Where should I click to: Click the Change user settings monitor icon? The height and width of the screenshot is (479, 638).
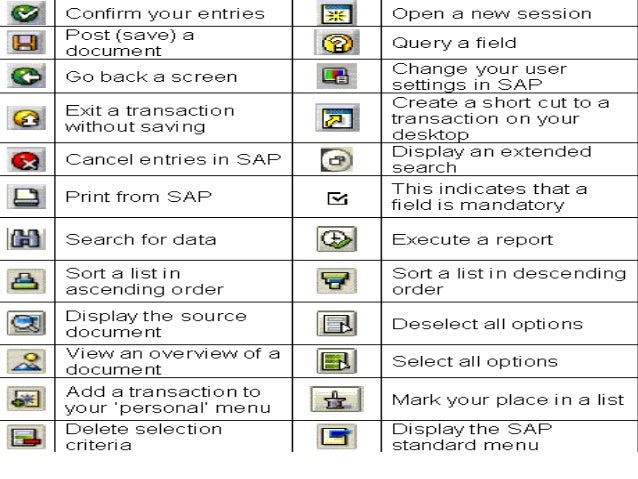(336, 76)
